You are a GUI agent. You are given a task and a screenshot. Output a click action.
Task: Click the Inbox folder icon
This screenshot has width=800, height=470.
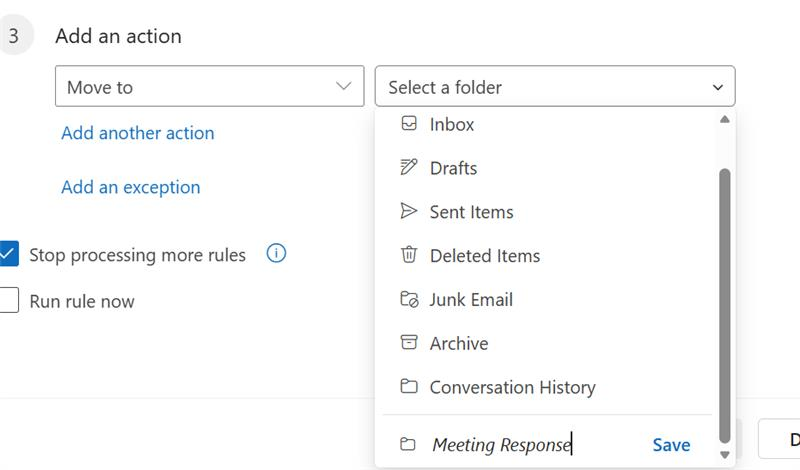pos(408,124)
